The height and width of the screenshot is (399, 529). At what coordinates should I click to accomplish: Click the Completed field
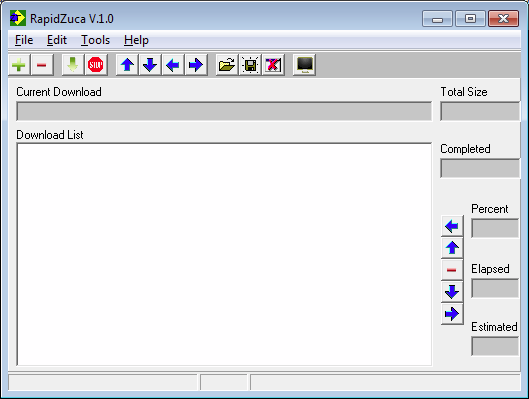[480, 168]
